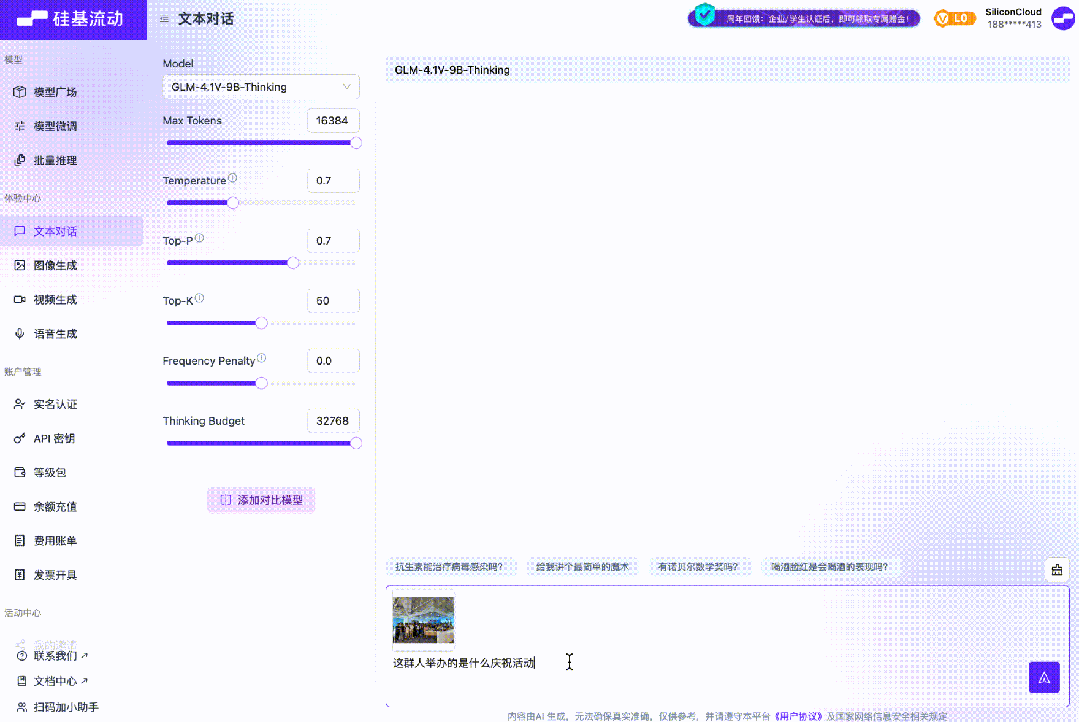1079x722 pixels.
Task: Open API 密钥 page in sidebar
Action: coord(54,438)
